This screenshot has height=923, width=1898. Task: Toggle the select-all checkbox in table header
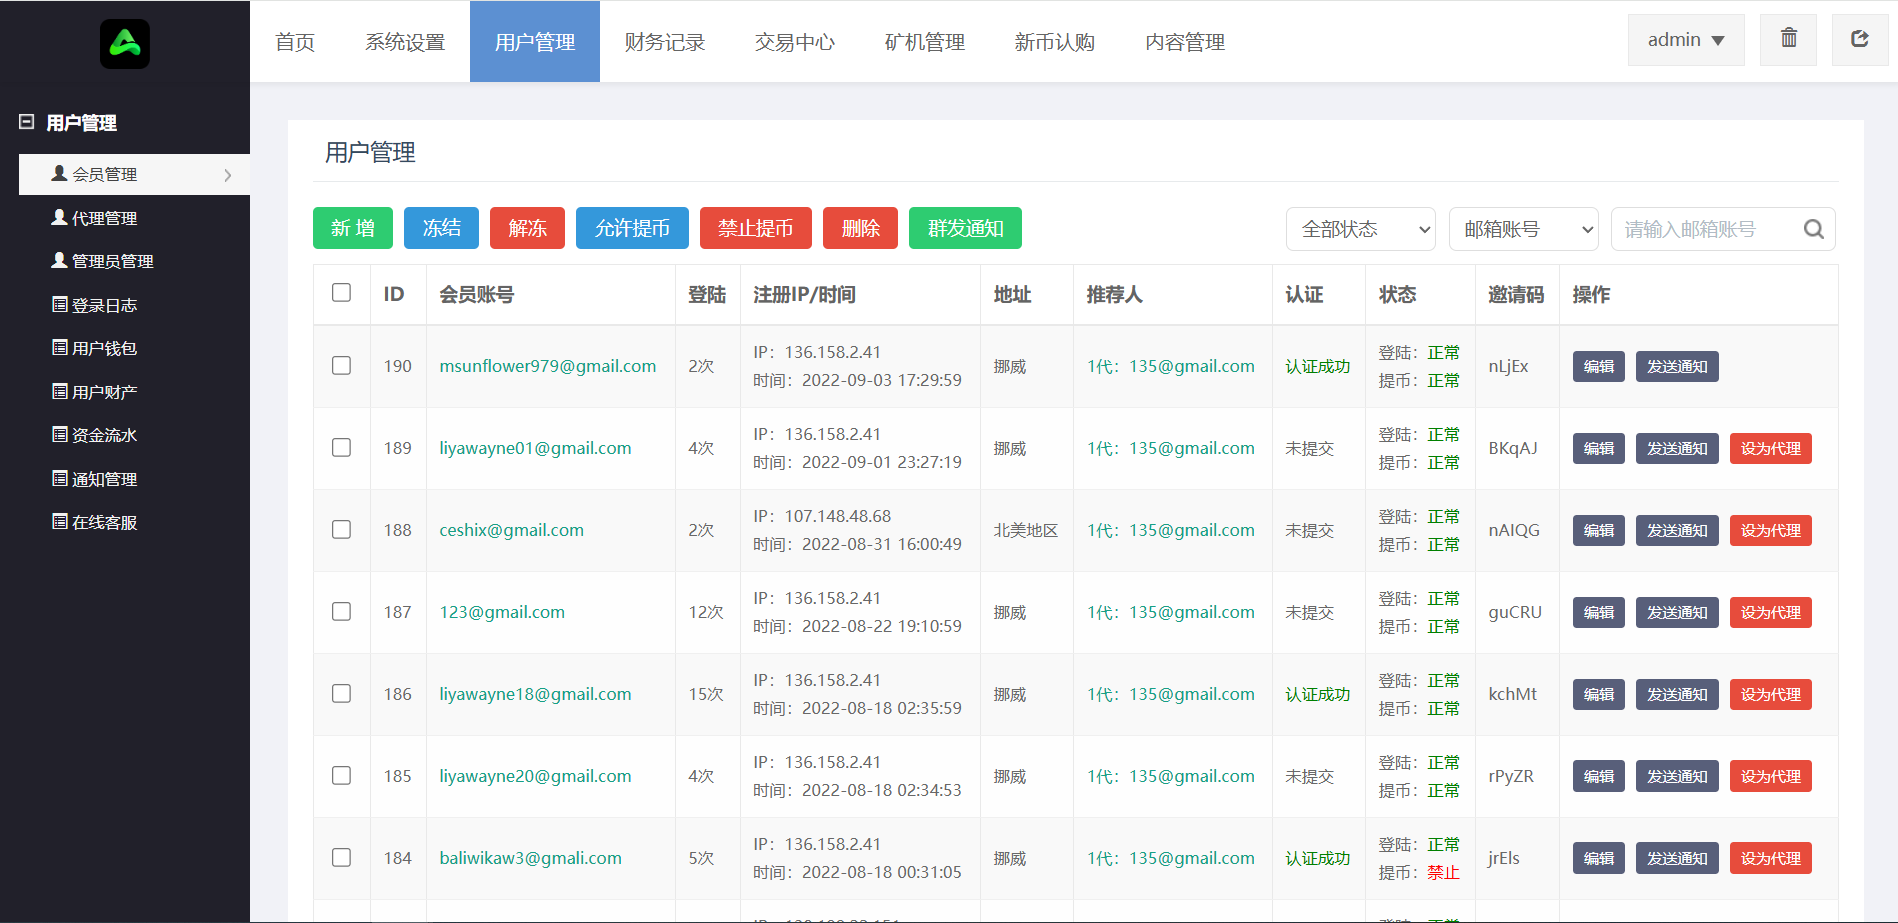pyautogui.click(x=341, y=293)
